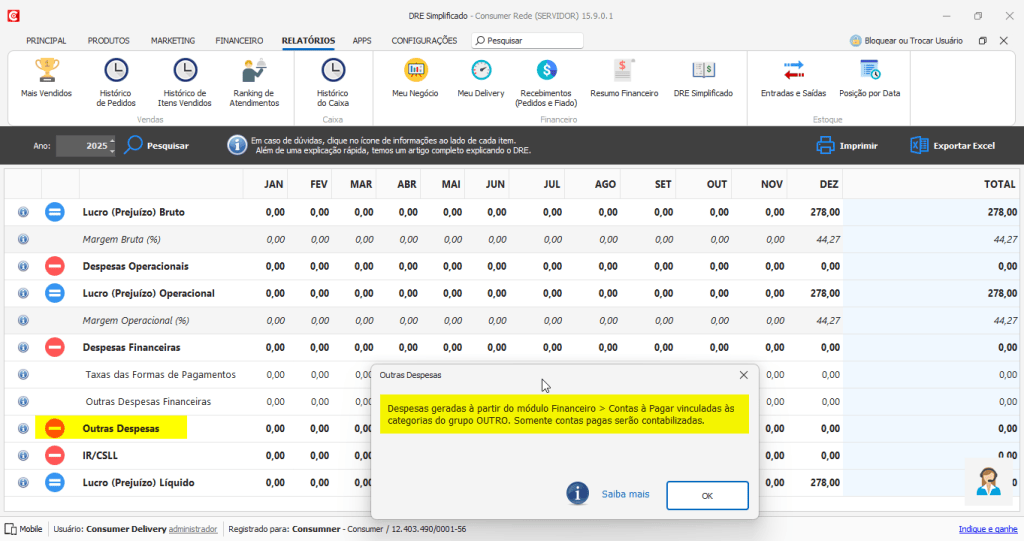Follow the Saiba mais link
The image size is (1024, 541).
tap(626, 494)
